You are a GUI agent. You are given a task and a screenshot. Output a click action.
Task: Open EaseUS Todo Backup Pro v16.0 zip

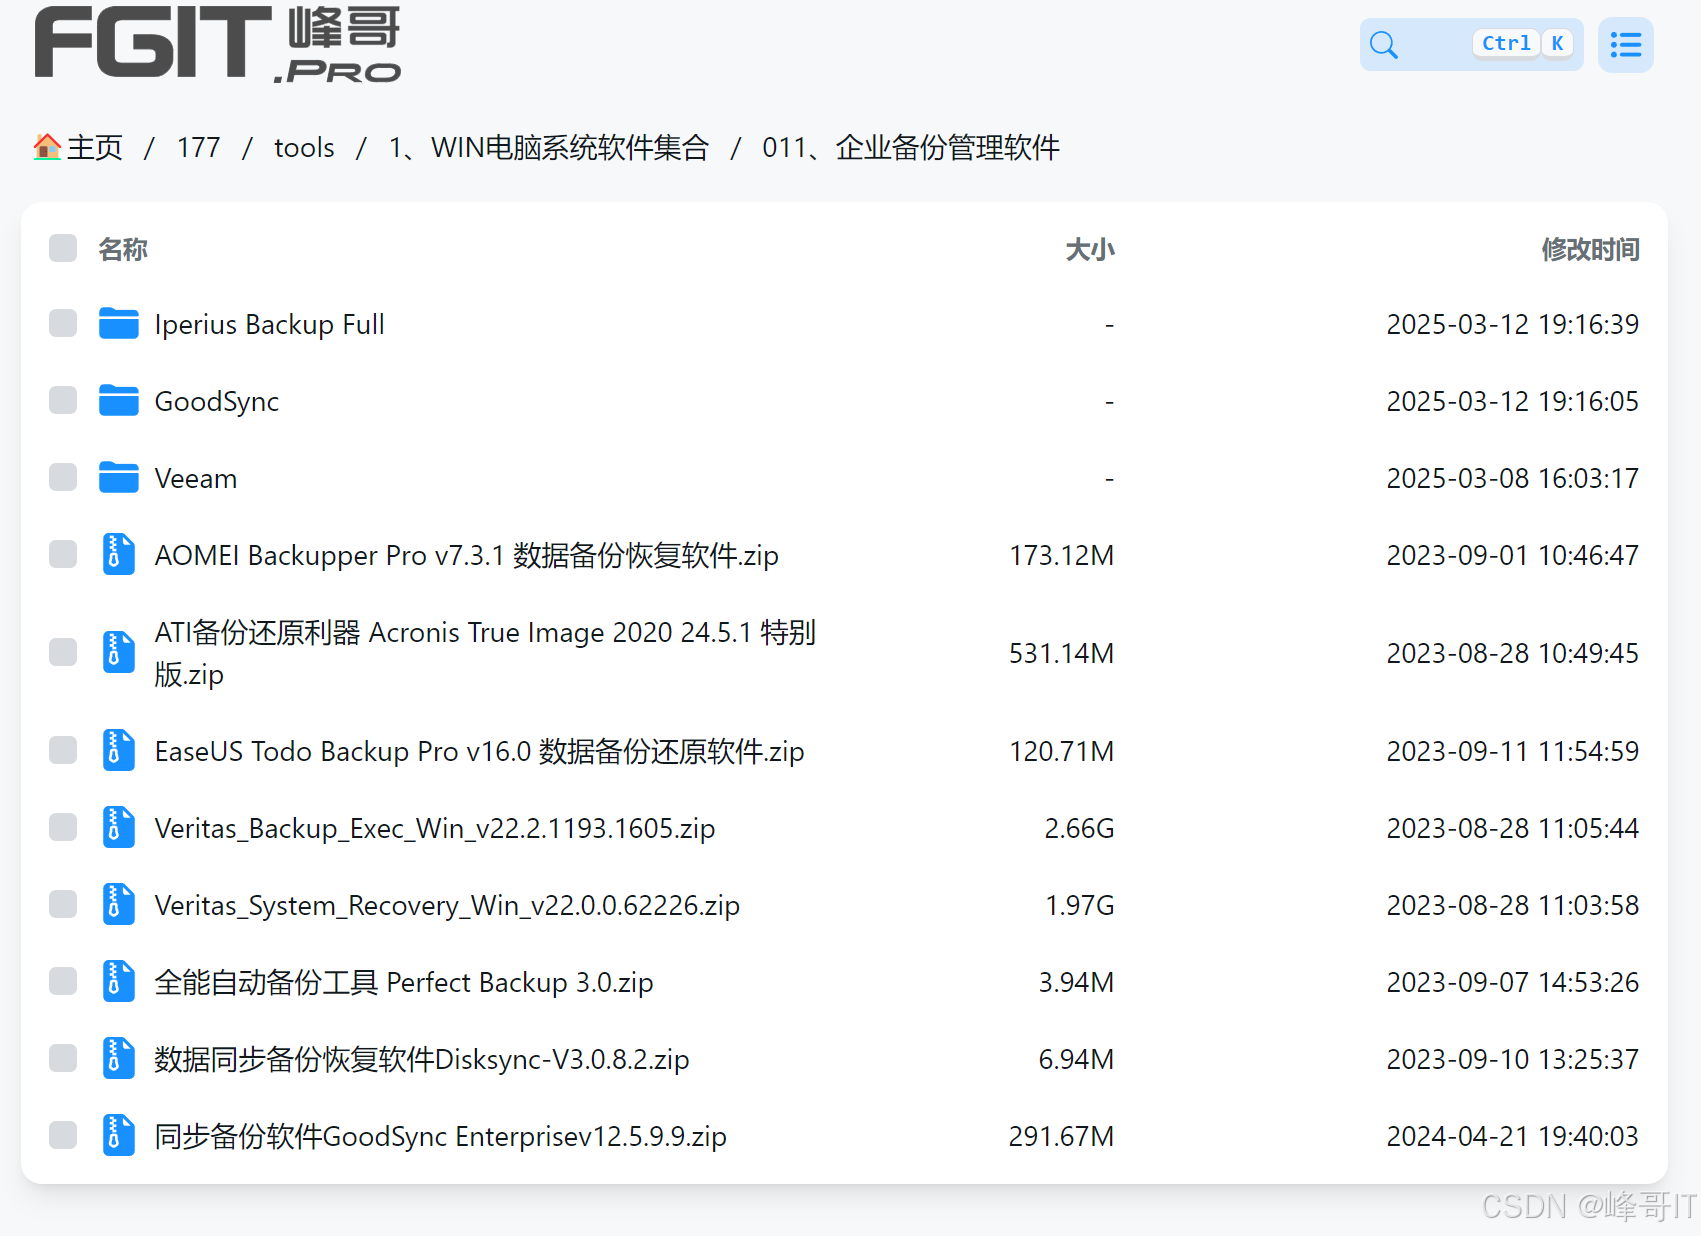480,752
